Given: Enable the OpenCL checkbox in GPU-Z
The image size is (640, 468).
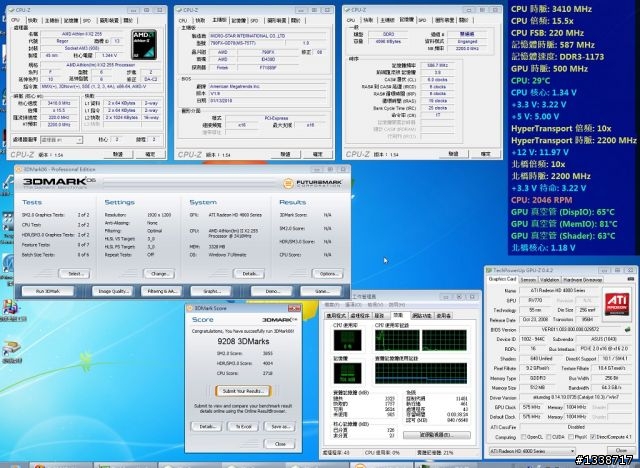Looking at the screenshot, I should (x=523, y=437).
